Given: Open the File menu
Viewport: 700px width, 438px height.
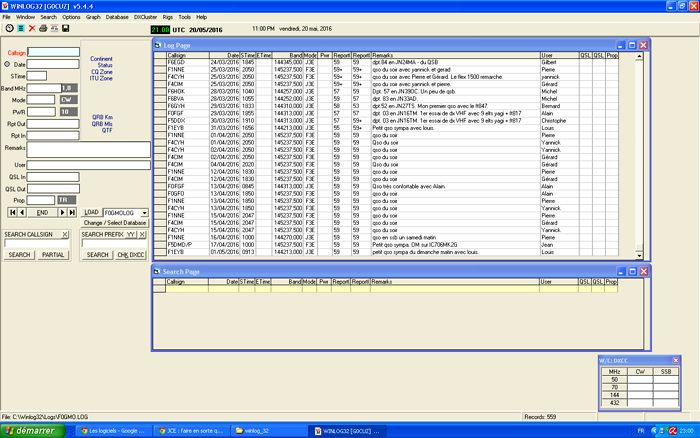Looking at the screenshot, I should click(x=6, y=17).
